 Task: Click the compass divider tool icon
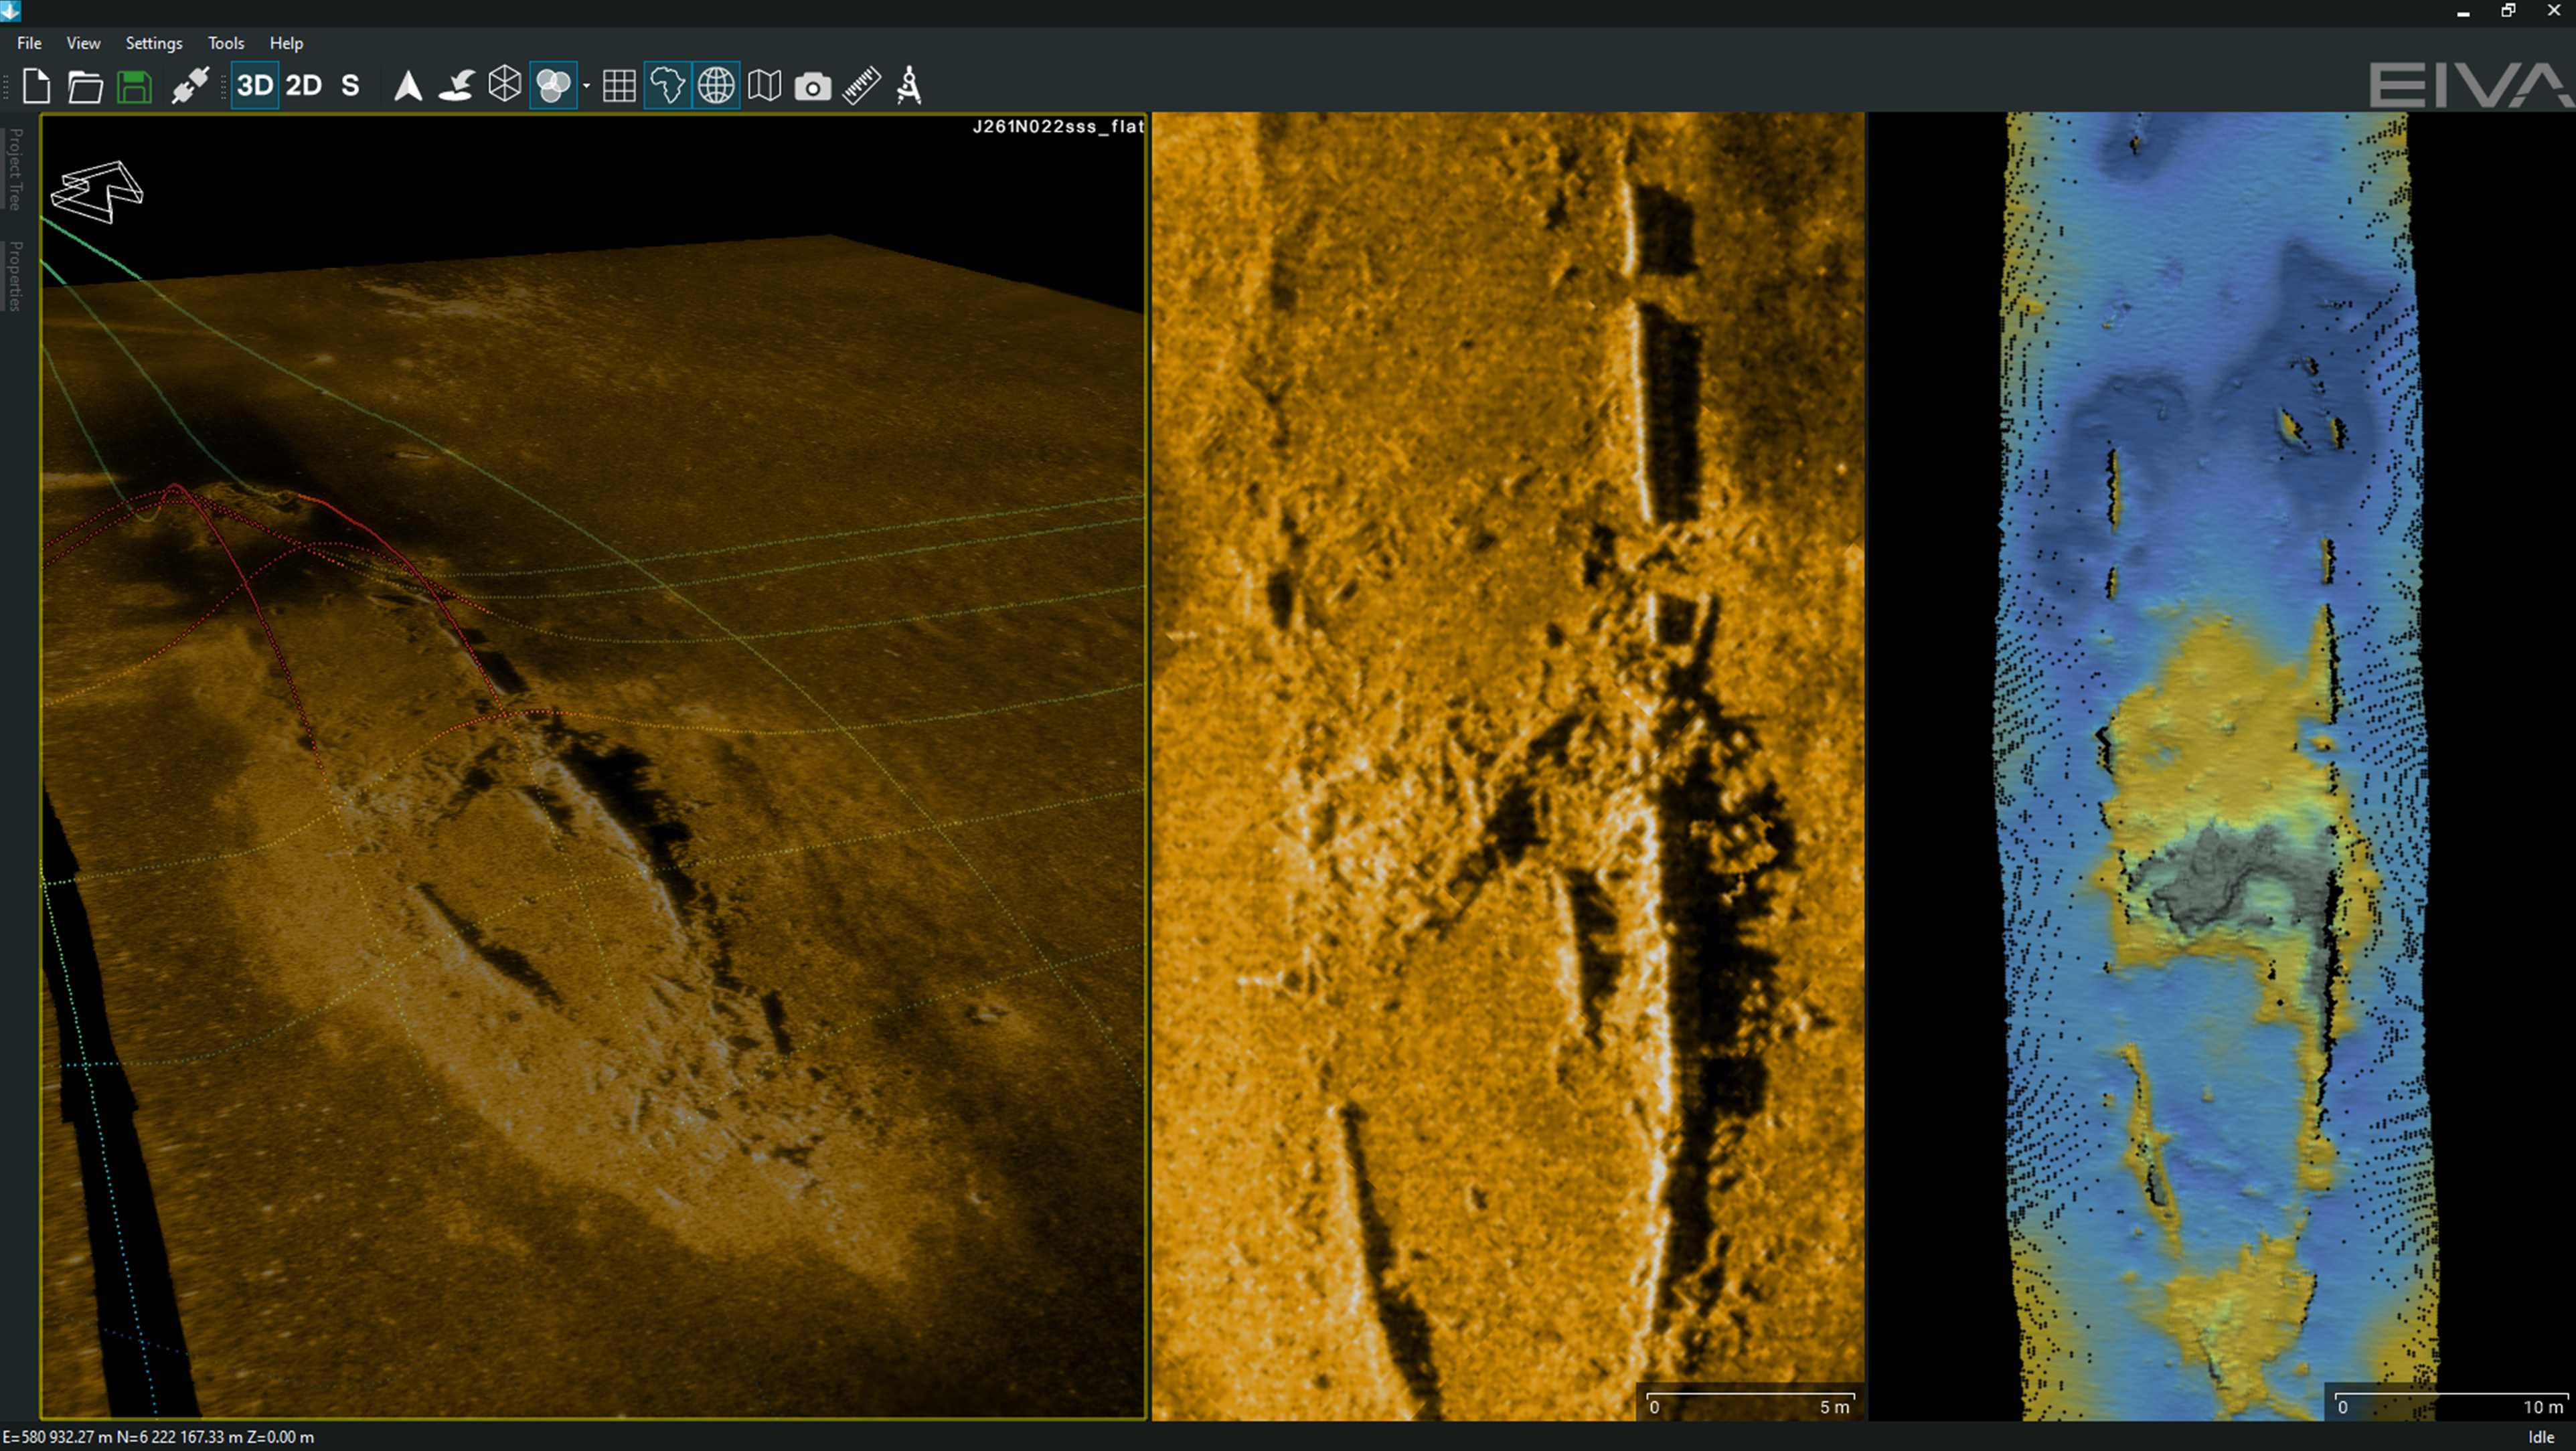(909, 86)
